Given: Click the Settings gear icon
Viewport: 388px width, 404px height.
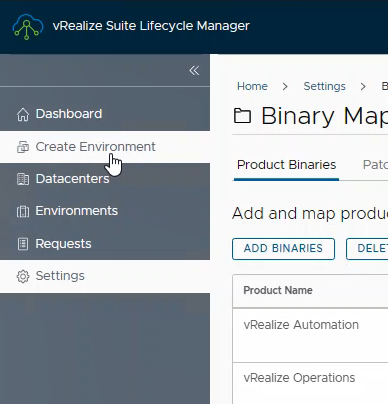Looking at the screenshot, I should pyautogui.click(x=23, y=276).
